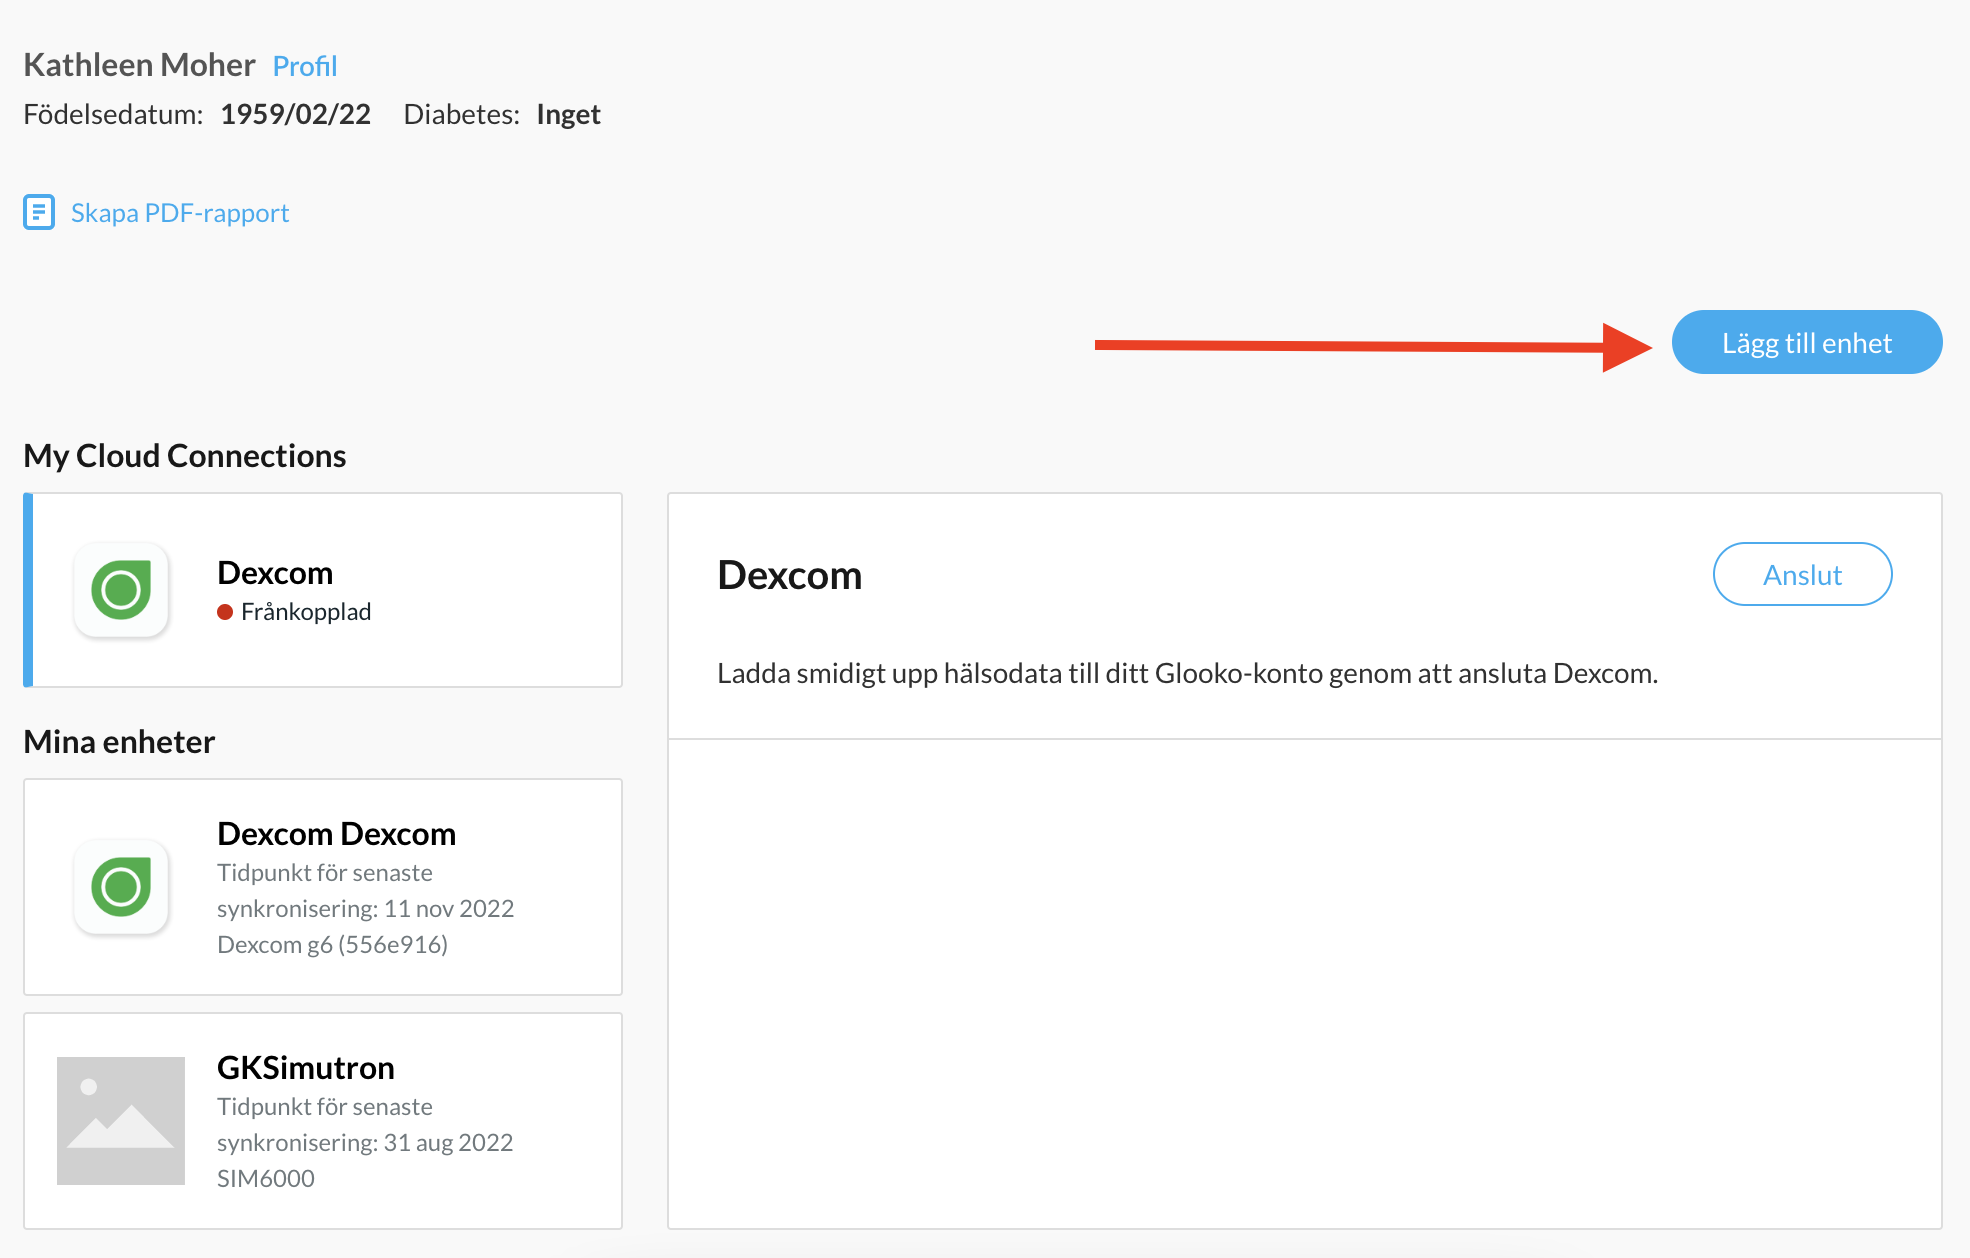Click the Dexcom logo in cloud connections
This screenshot has width=1970, height=1258.
pos(121,590)
